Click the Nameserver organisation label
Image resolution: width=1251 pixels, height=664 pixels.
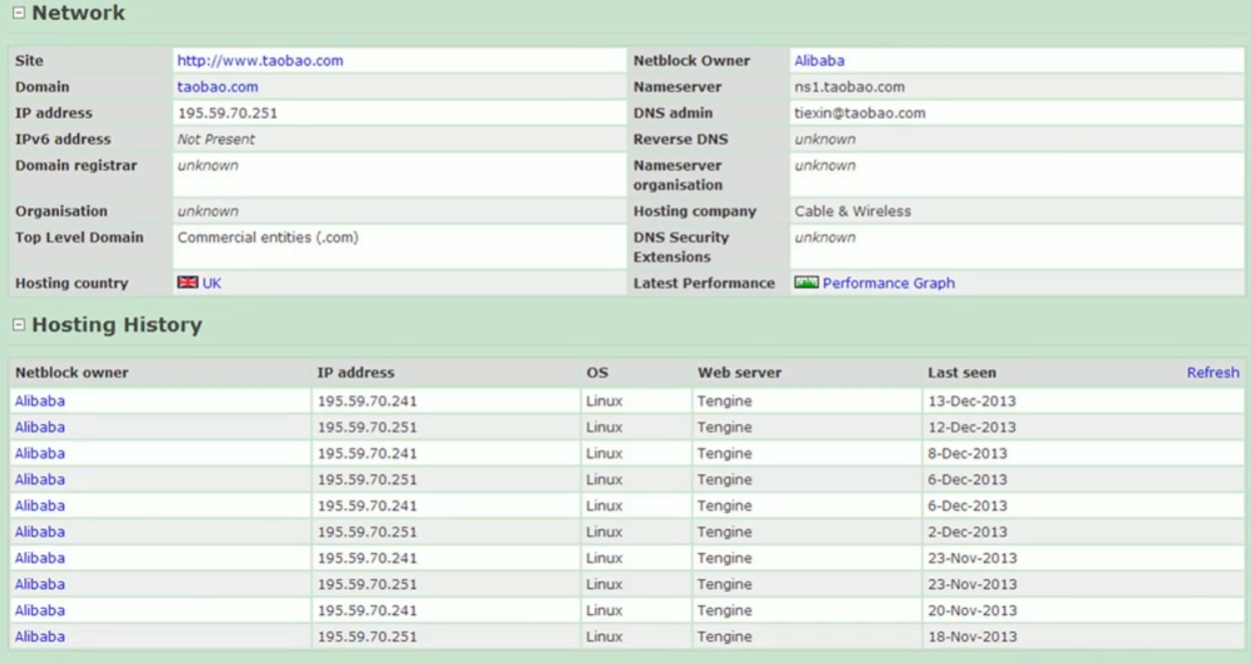[x=678, y=175]
